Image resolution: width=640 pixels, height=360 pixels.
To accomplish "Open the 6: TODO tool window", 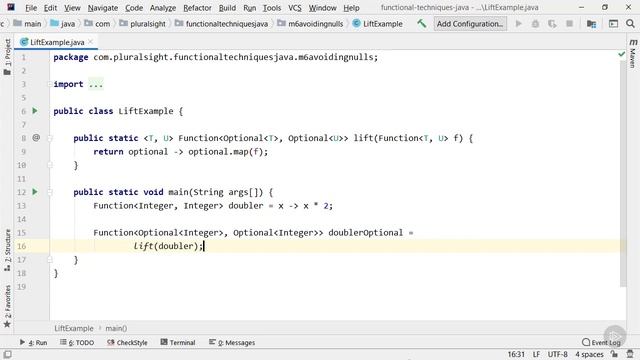I will tap(77, 342).
